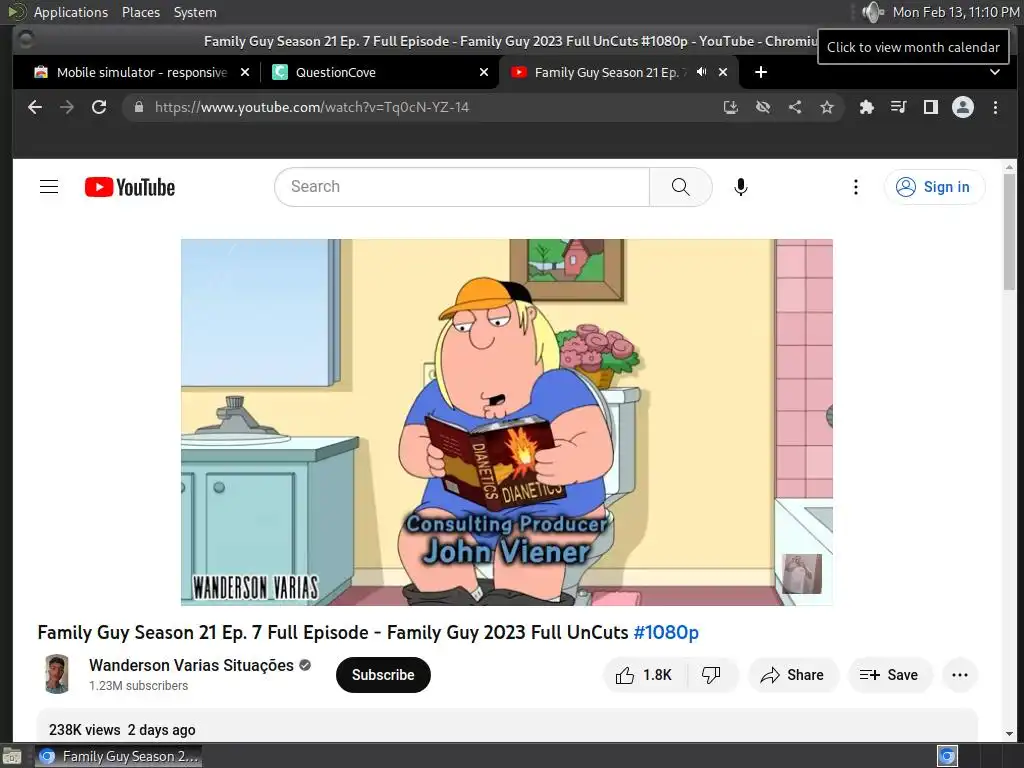Click the "238K views 2 days ago" text

click(122, 729)
